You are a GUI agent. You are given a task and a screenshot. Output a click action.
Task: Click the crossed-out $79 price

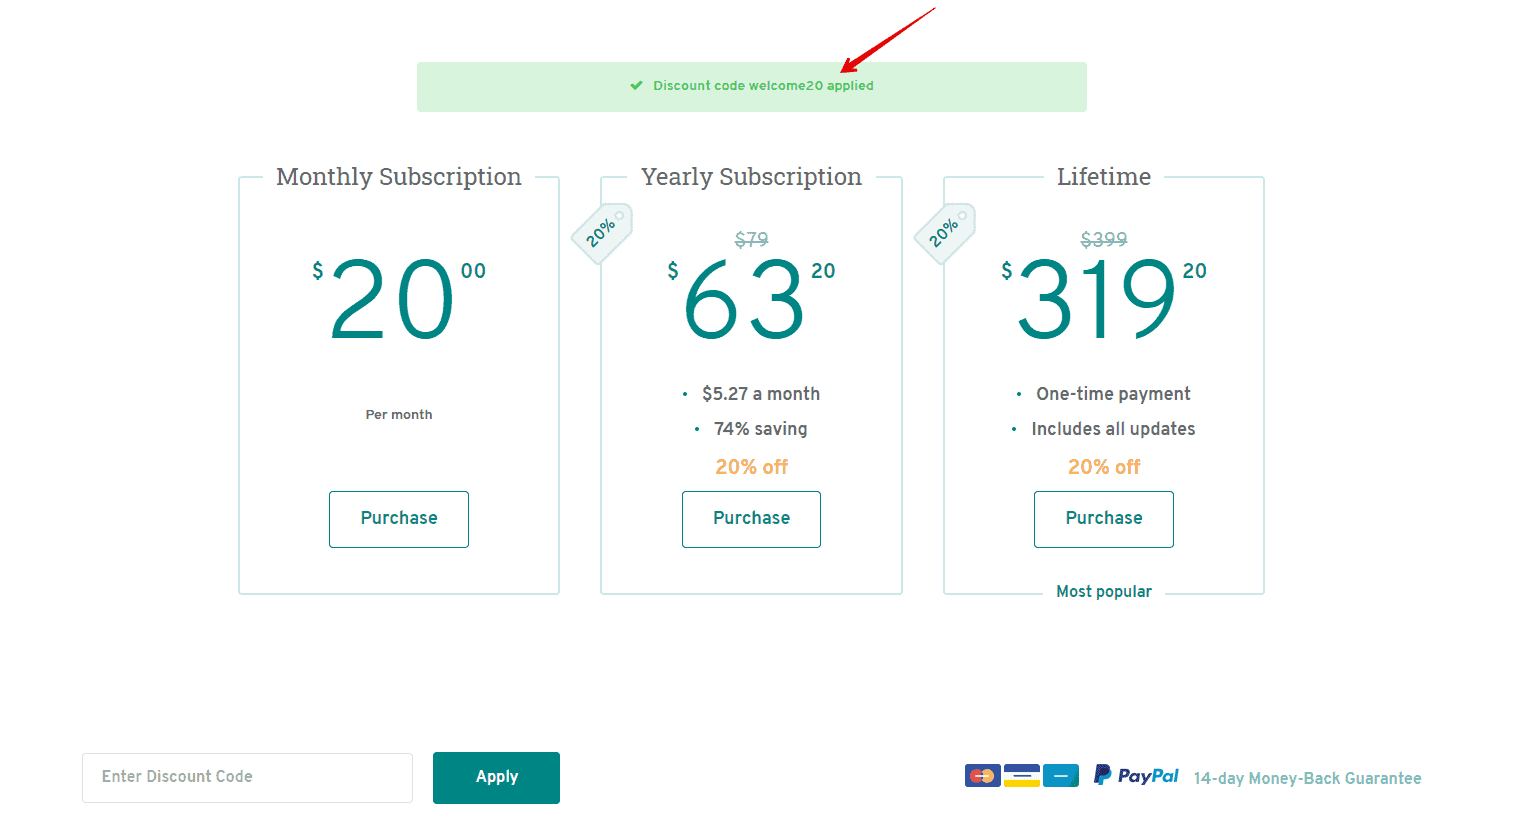751,240
